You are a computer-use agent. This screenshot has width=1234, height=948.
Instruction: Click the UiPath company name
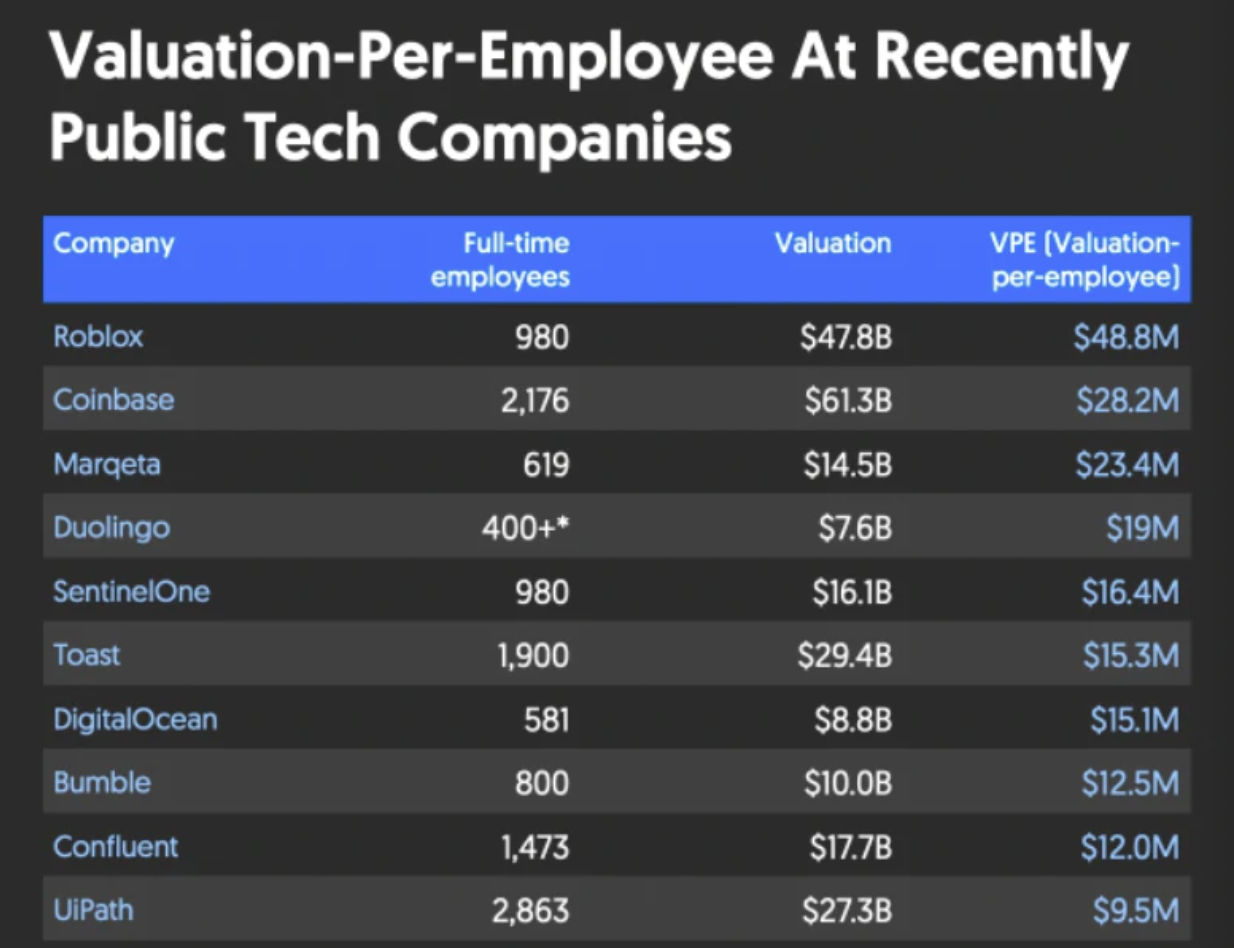(x=93, y=911)
